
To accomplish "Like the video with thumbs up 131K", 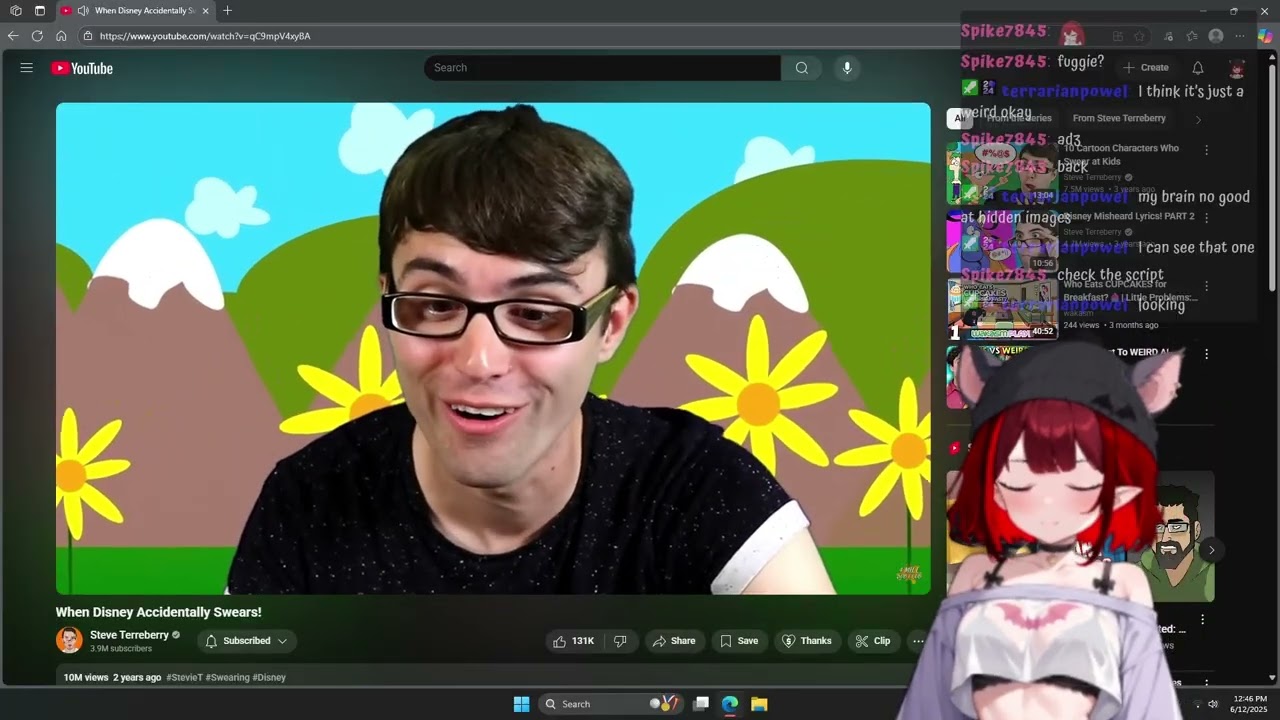I will click(x=574, y=641).
